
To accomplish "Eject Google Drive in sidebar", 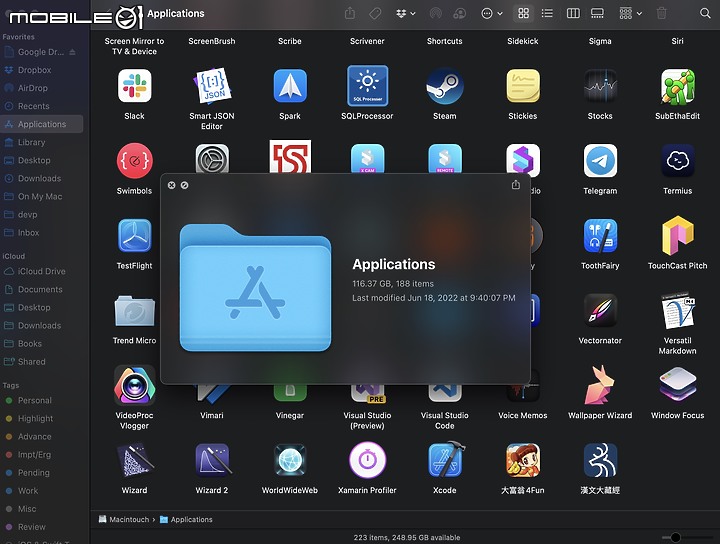I will coord(72,52).
